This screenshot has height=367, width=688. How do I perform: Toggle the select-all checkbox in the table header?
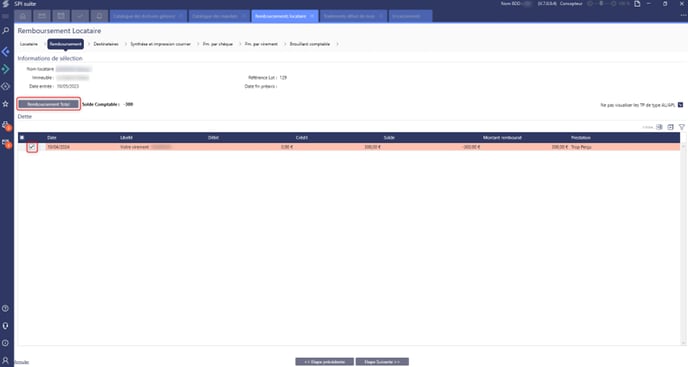[x=22, y=137]
